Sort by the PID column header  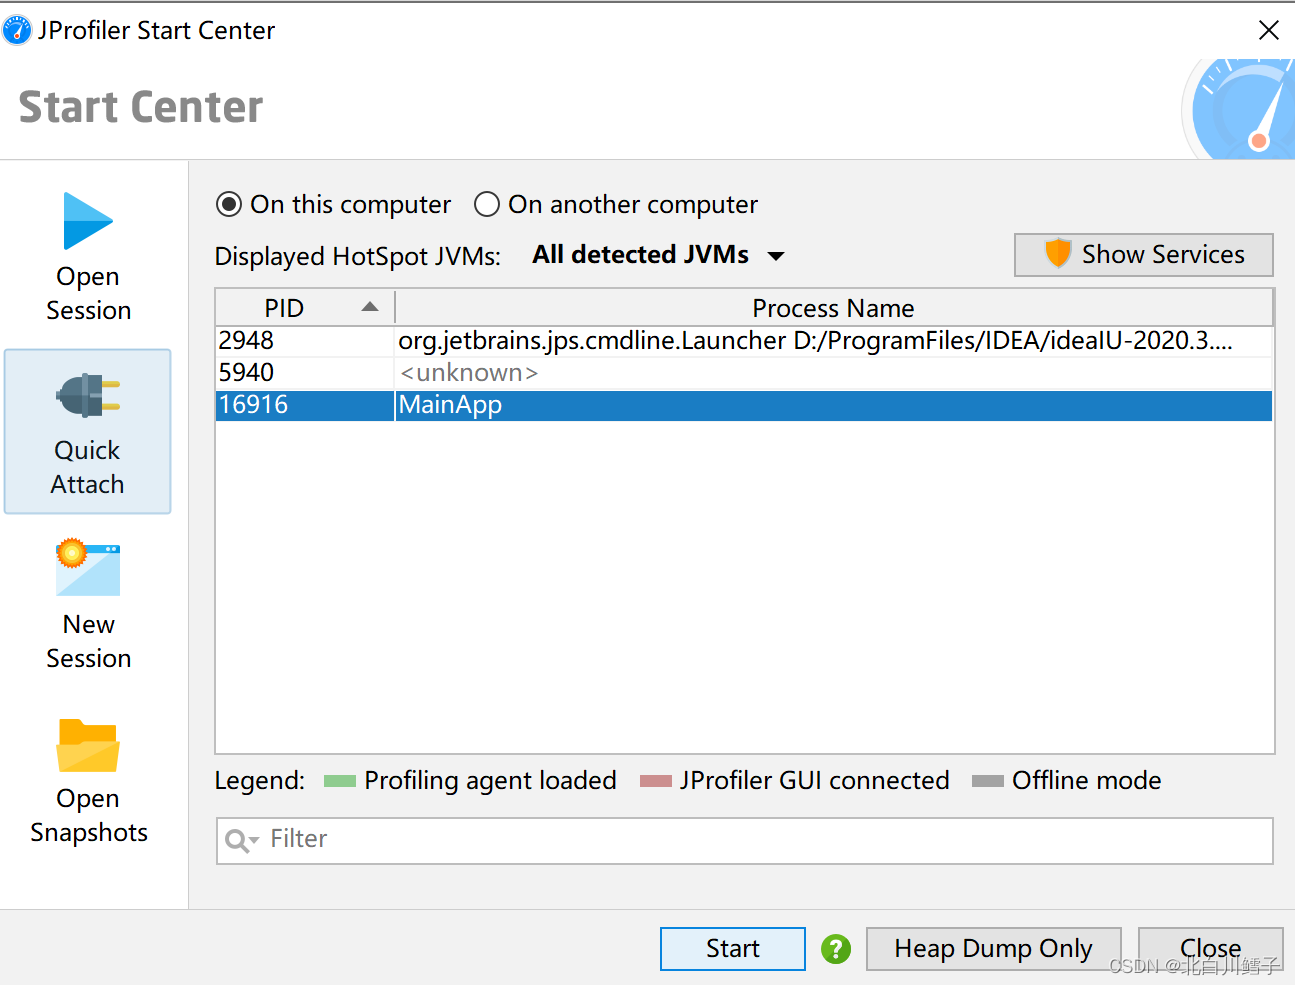pyautogui.click(x=305, y=308)
